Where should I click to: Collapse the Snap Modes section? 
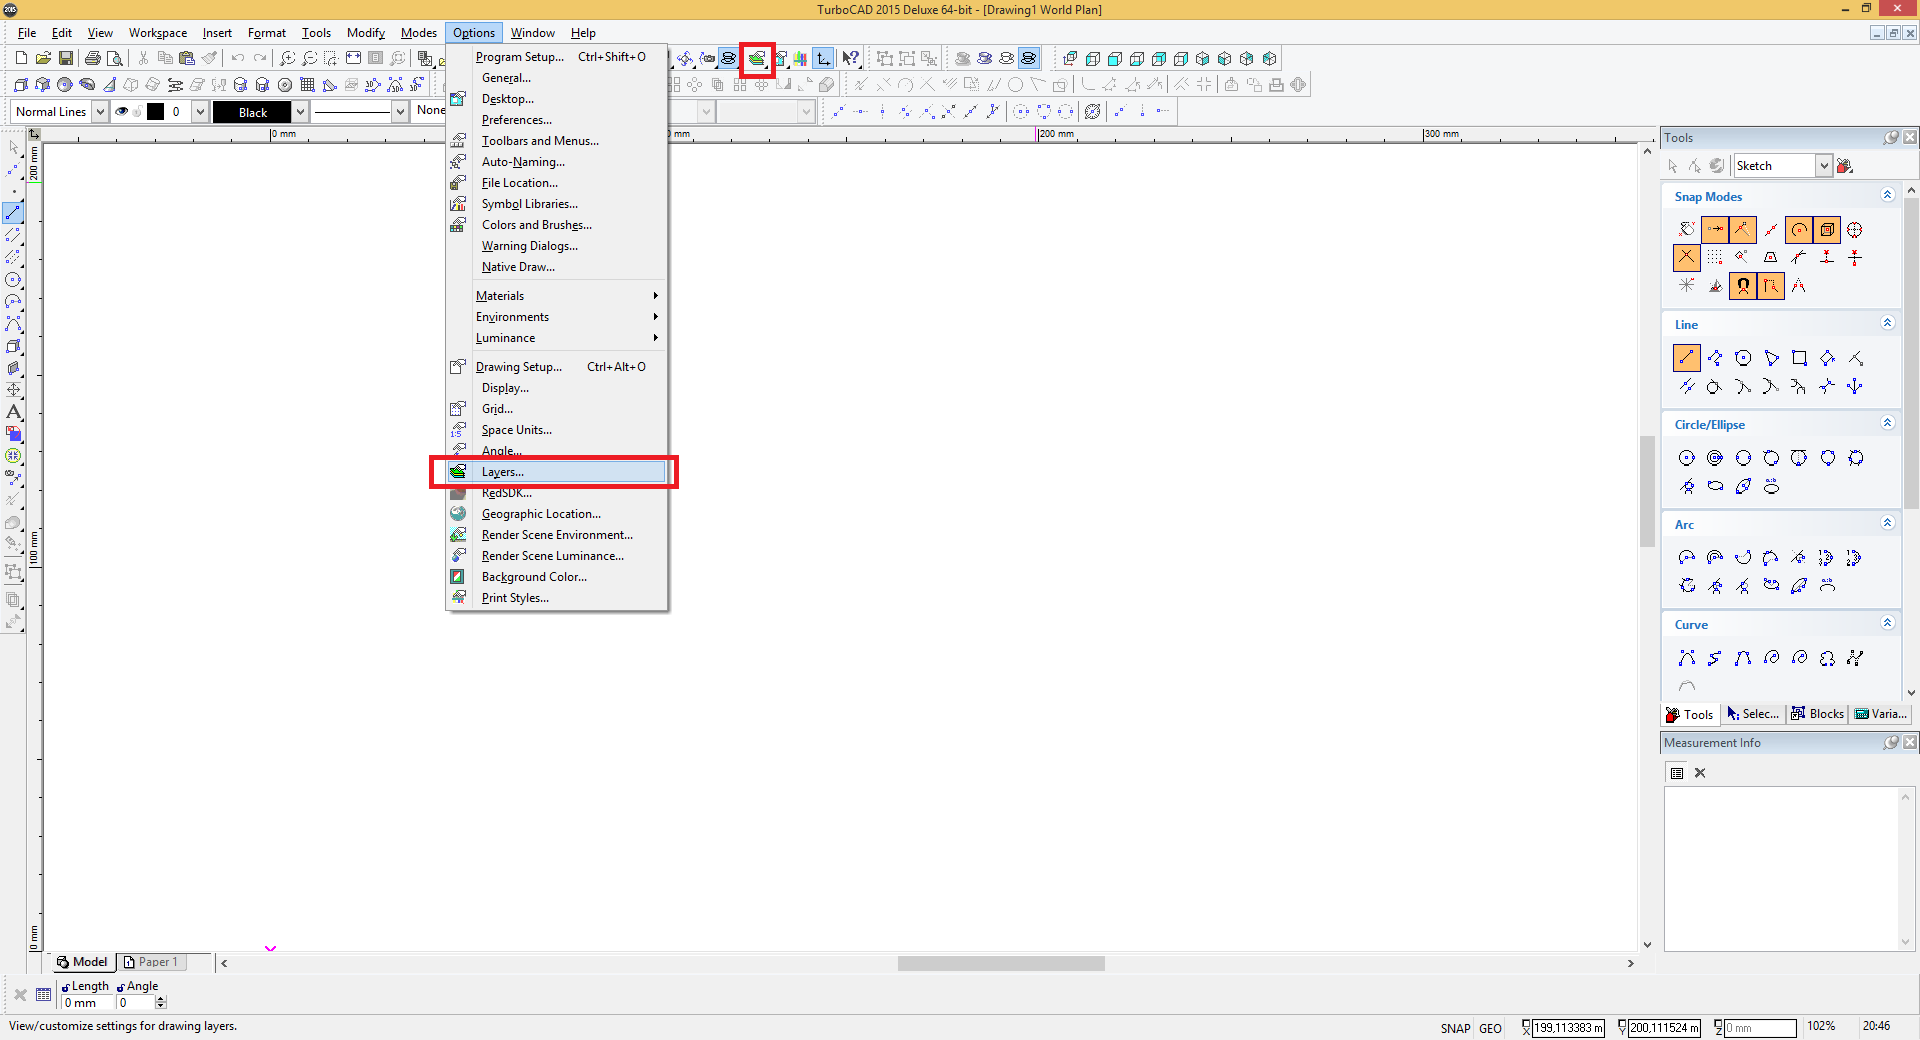[x=1887, y=196]
